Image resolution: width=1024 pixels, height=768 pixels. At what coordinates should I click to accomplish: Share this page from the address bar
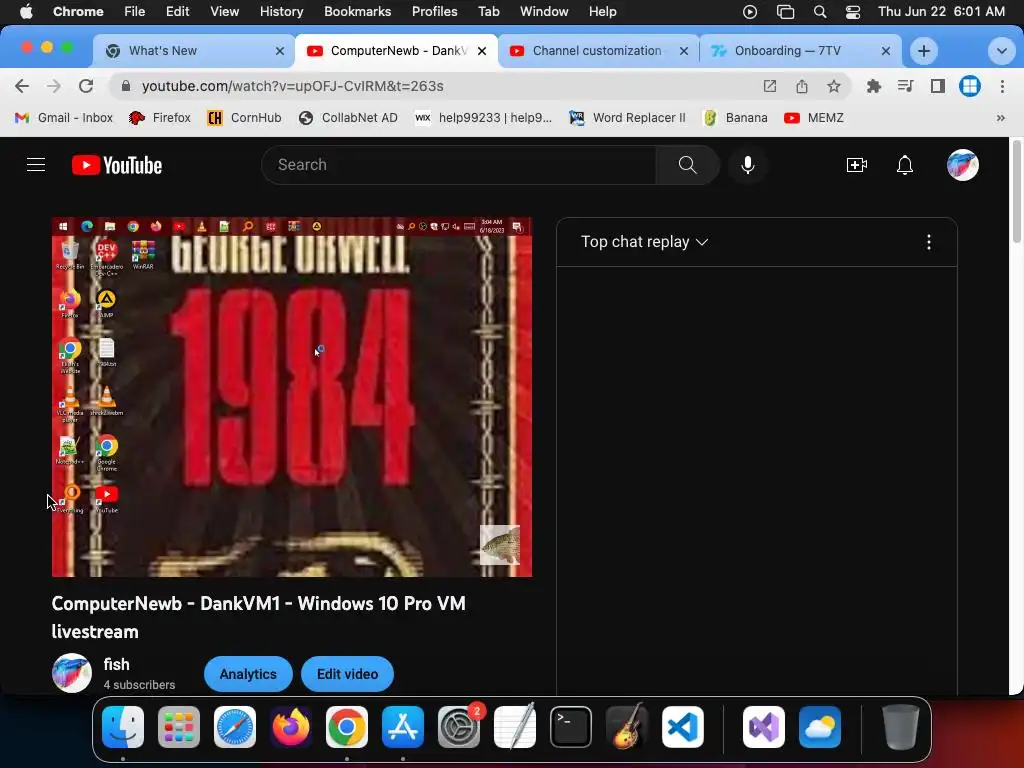[802, 86]
